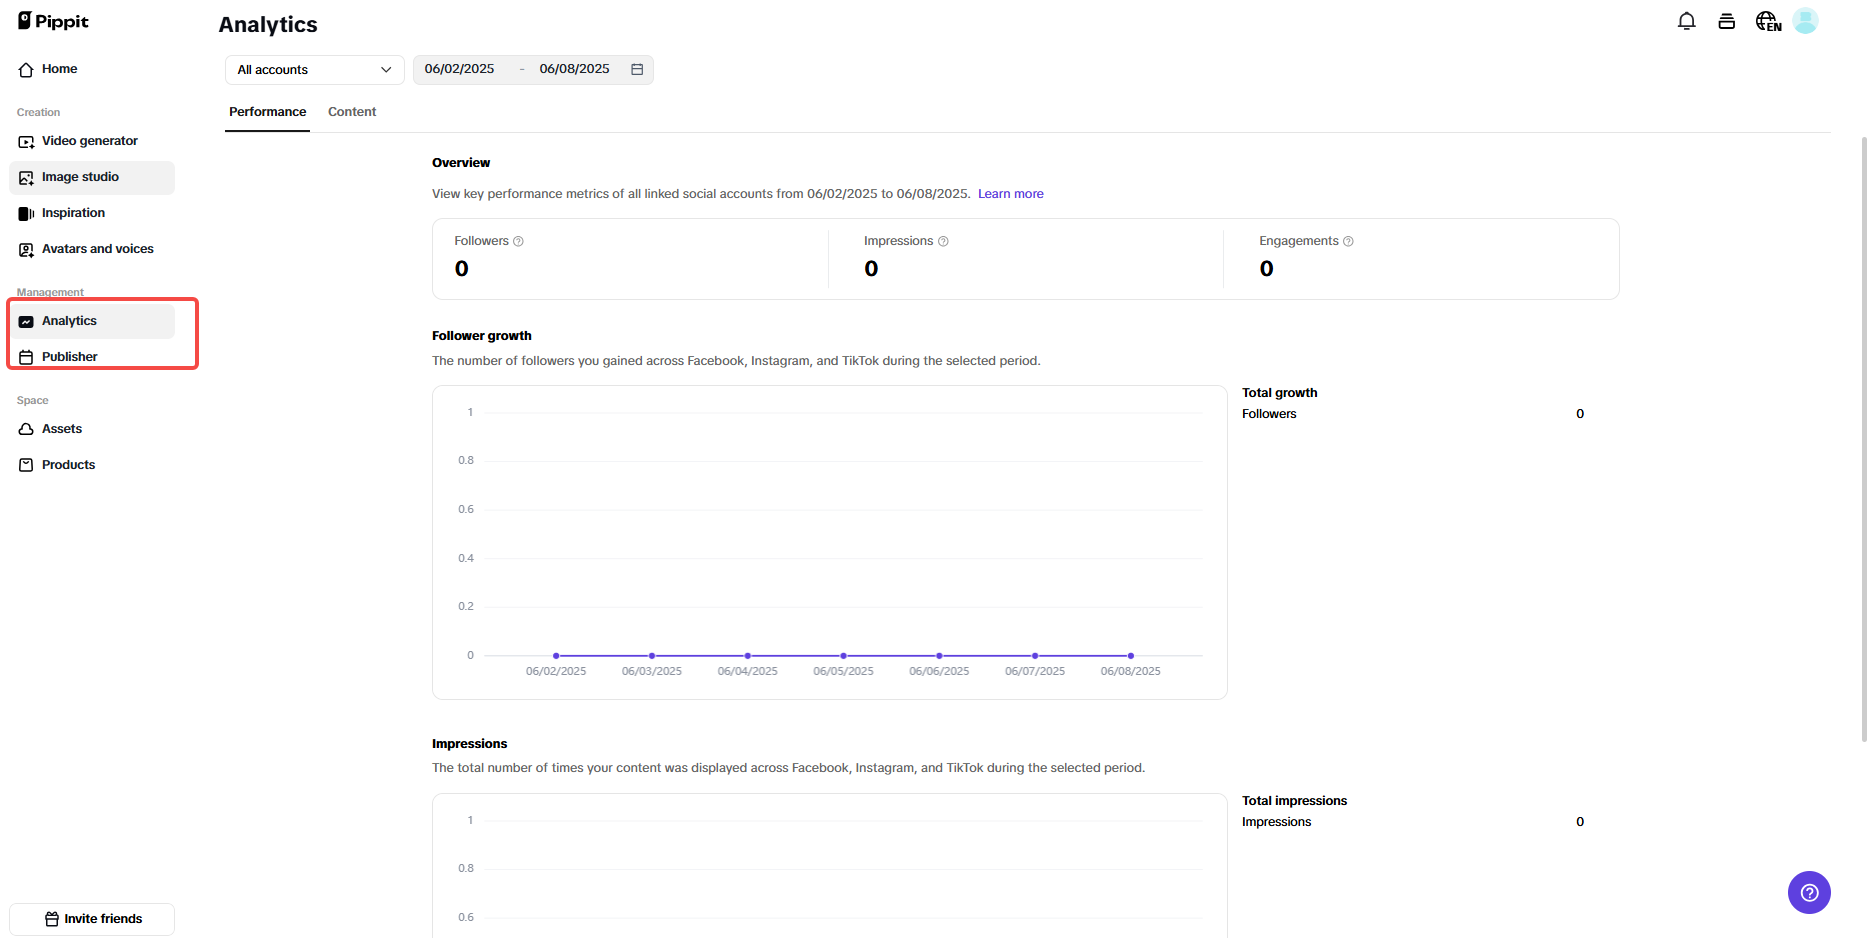Select the Performance tab
Screen dimensions: 1867x938
point(267,112)
